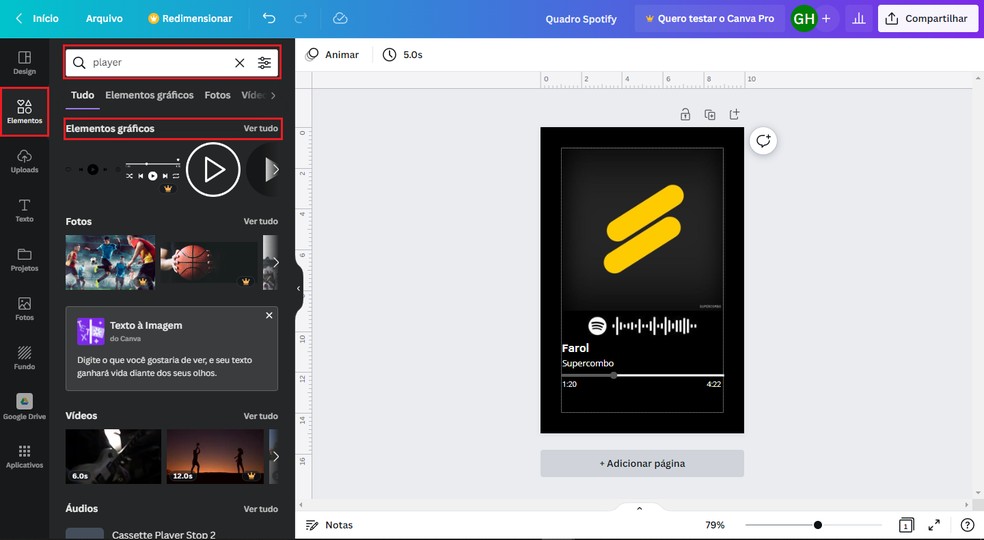Enter fullscreen presentation mode icon
Screen dimensions: 984x540
click(934, 525)
